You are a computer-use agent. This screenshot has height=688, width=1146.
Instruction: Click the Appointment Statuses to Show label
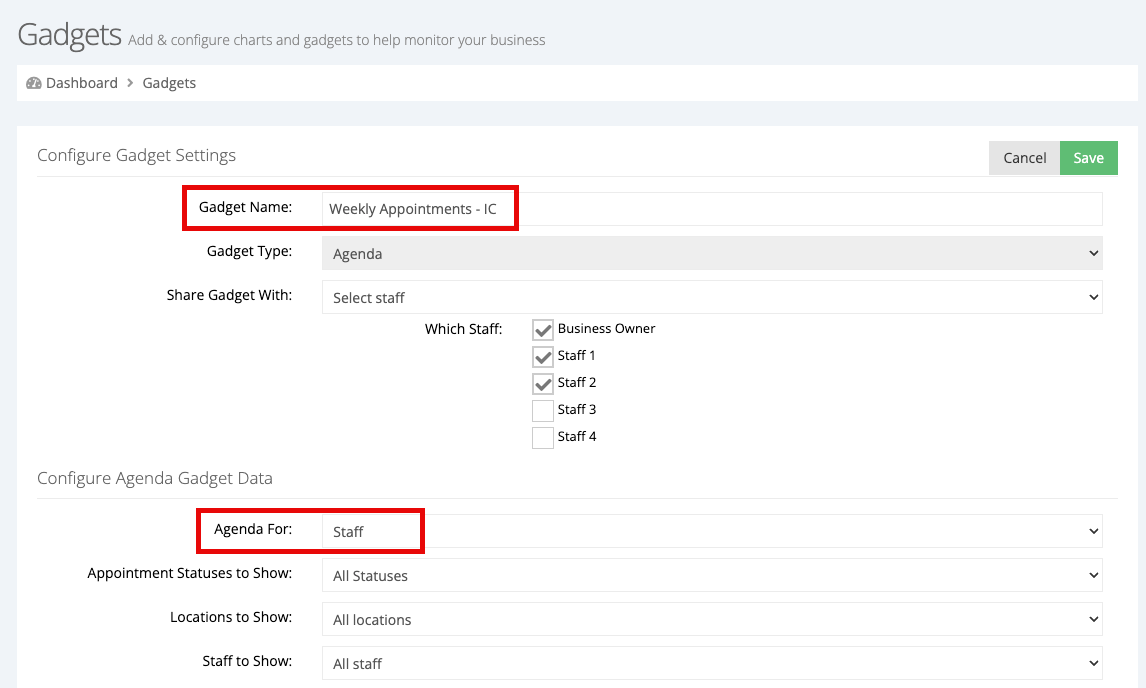click(x=190, y=573)
